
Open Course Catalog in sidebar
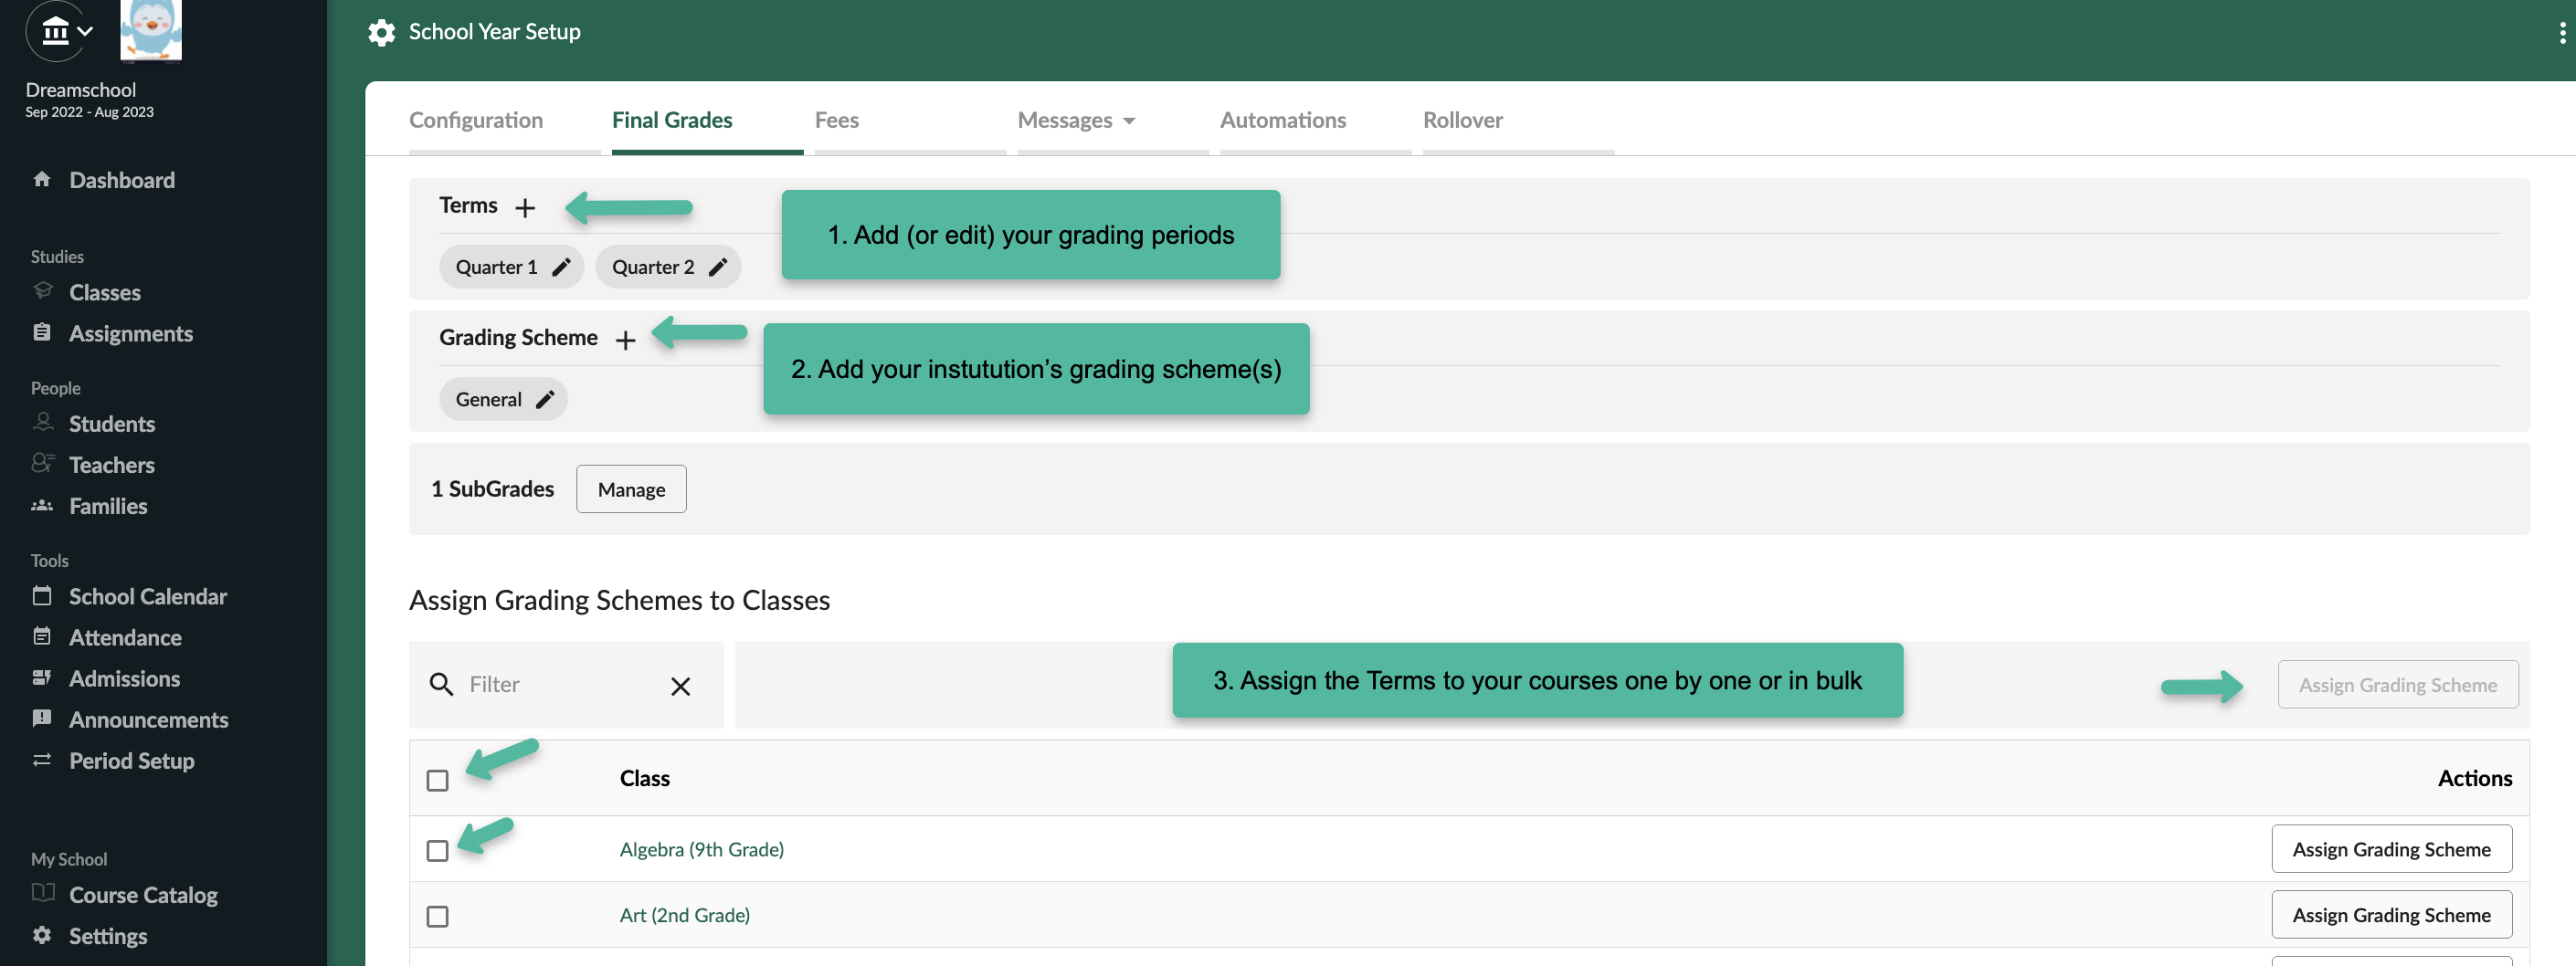tap(143, 894)
